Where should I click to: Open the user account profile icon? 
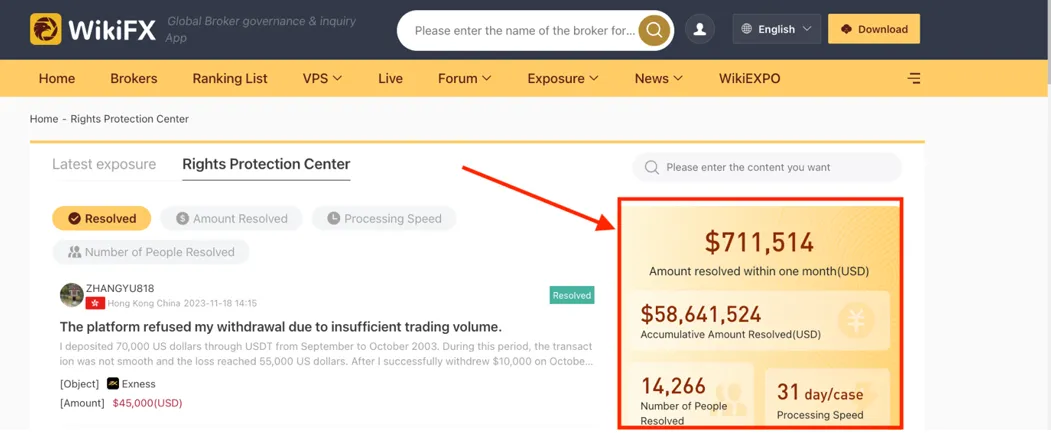point(700,29)
